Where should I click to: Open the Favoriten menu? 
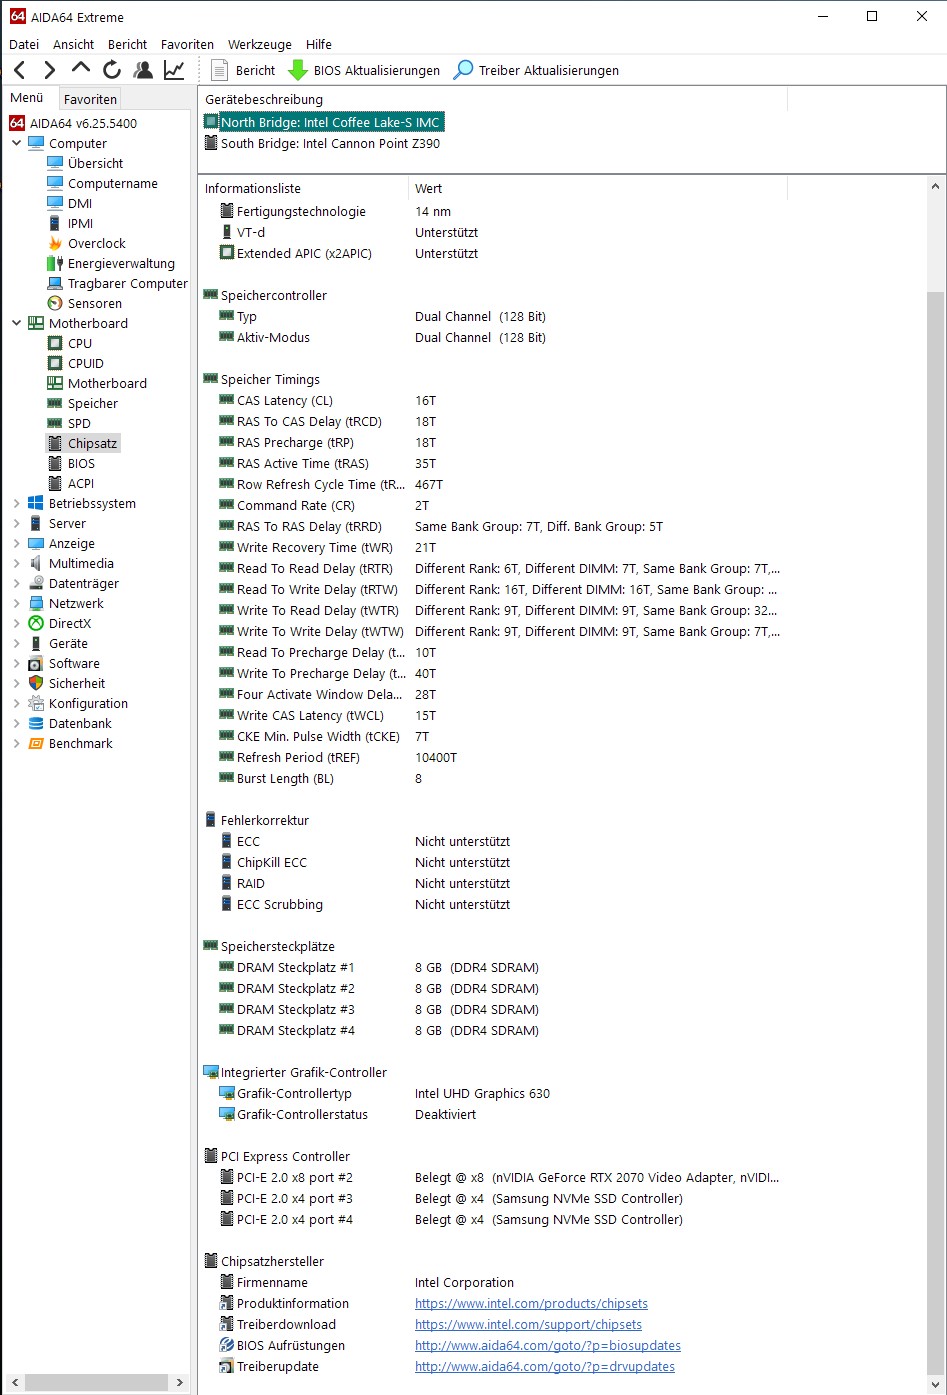pyautogui.click(x=187, y=44)
